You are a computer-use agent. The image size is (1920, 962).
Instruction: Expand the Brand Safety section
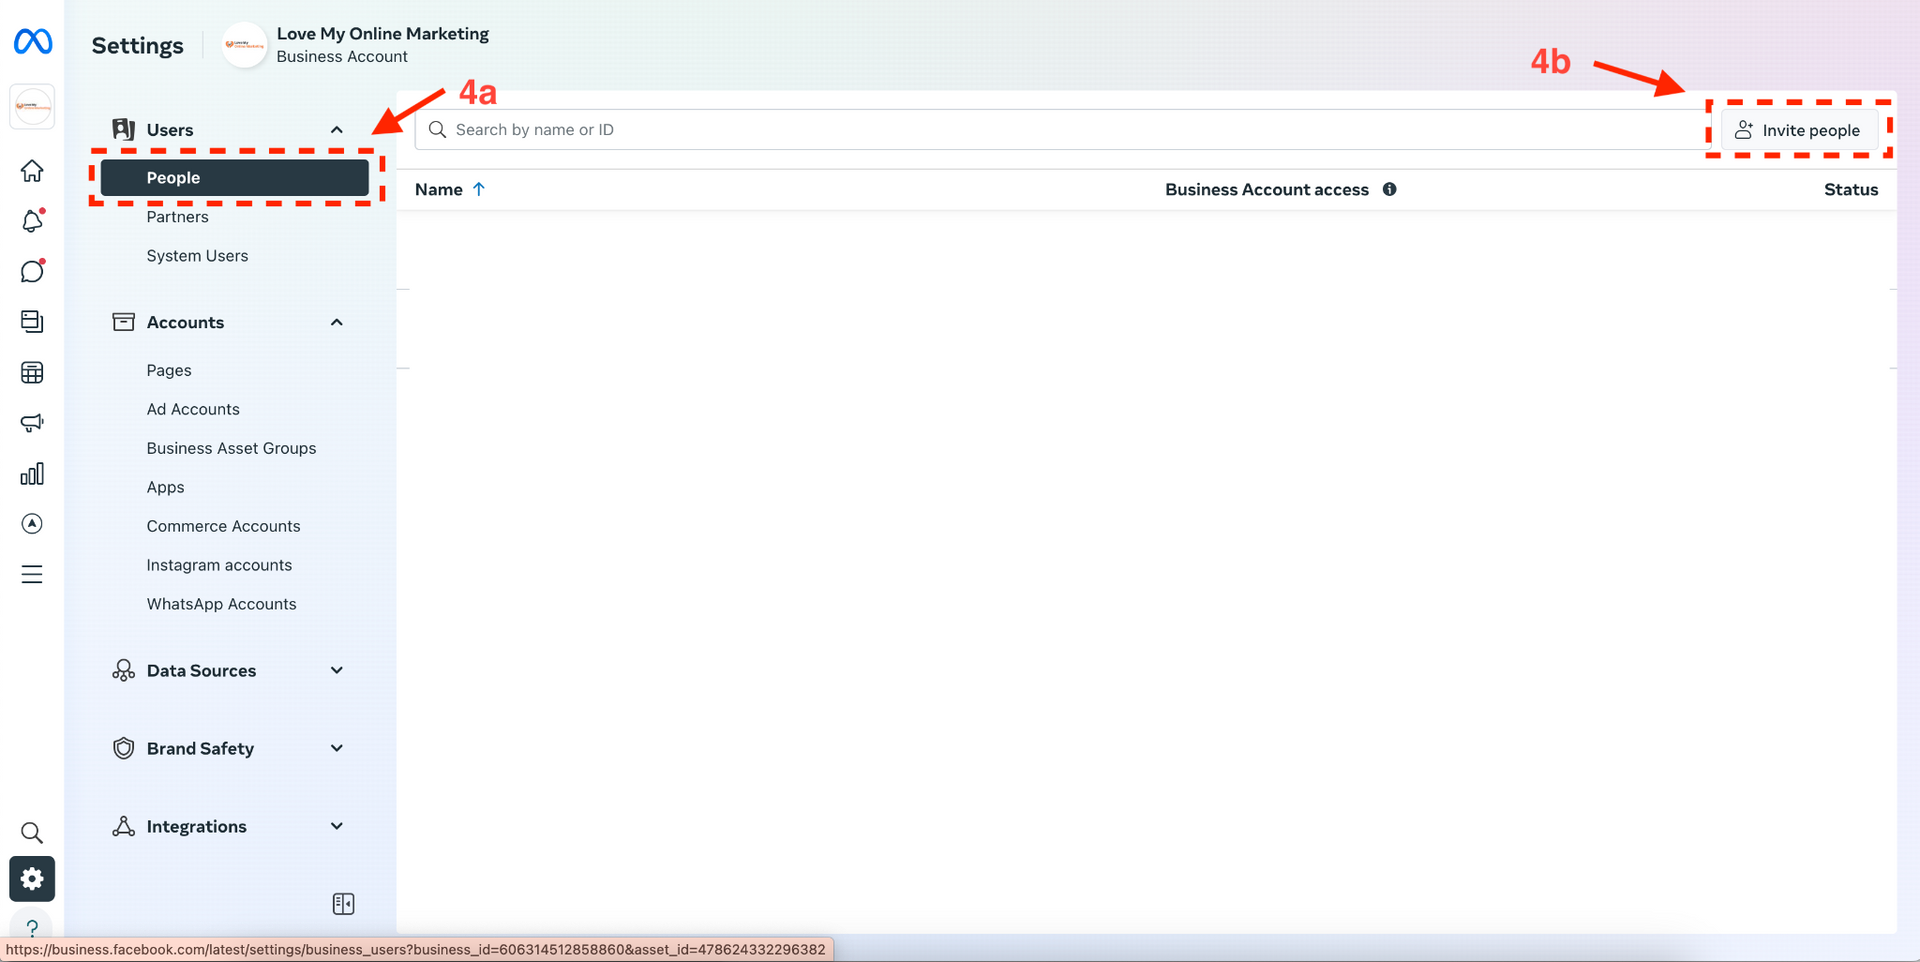337,748
